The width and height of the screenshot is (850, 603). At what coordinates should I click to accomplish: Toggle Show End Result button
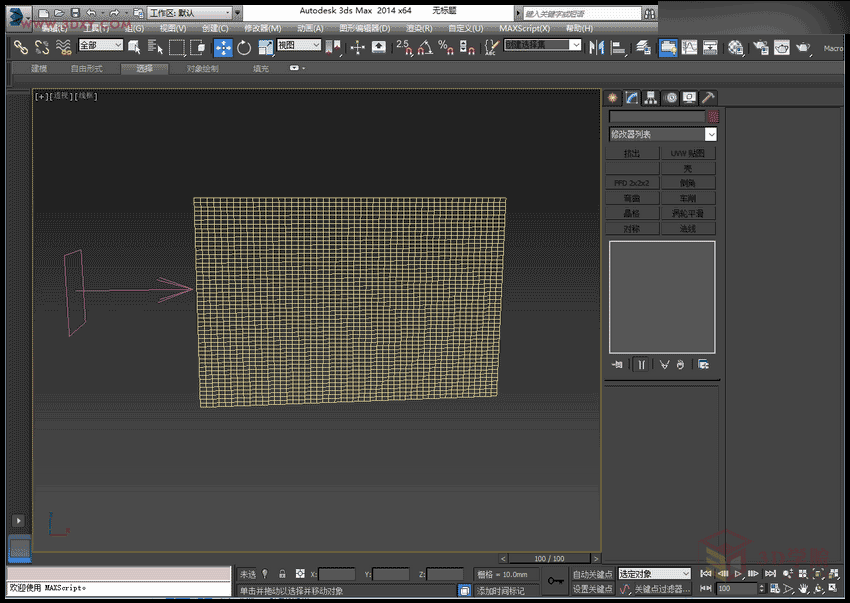pos(641,365)
